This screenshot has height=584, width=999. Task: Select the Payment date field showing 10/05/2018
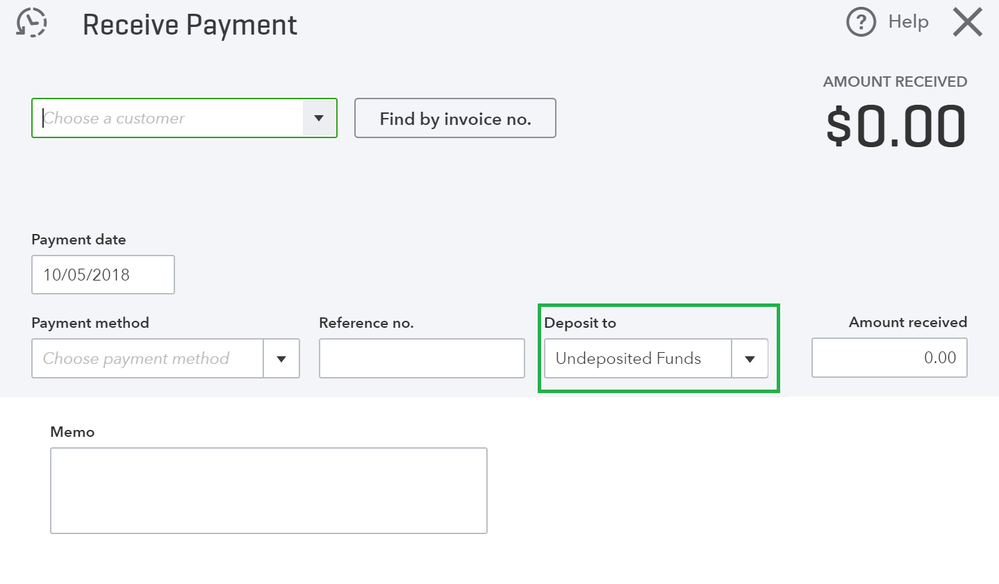[102, 274]
